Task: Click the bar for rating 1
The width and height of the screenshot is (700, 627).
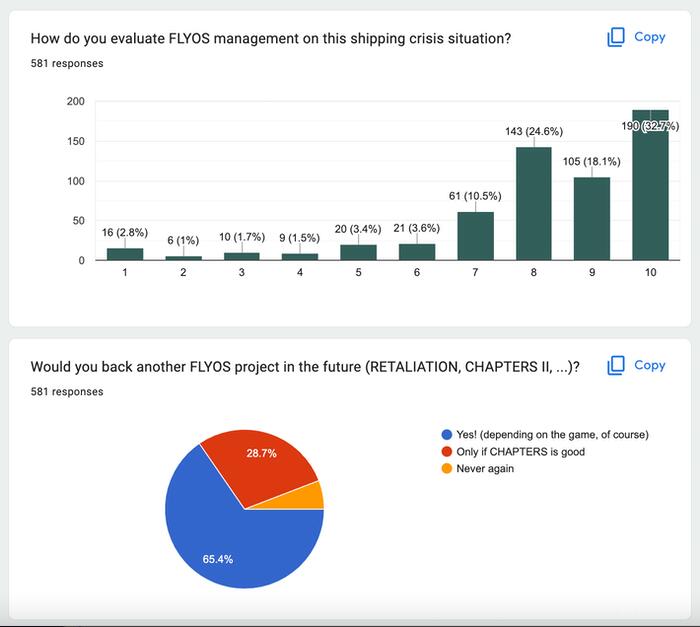Action: [125, 254]
